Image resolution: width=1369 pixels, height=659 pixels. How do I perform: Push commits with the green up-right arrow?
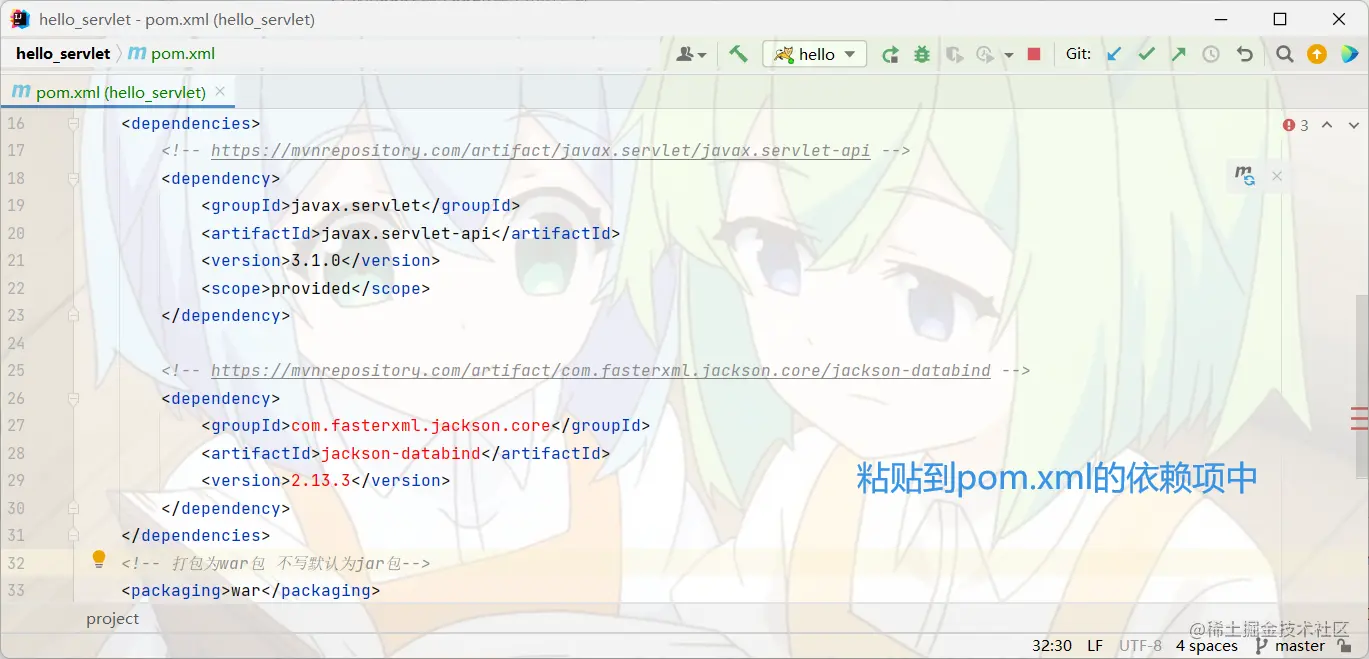[x=1178, y=55]
